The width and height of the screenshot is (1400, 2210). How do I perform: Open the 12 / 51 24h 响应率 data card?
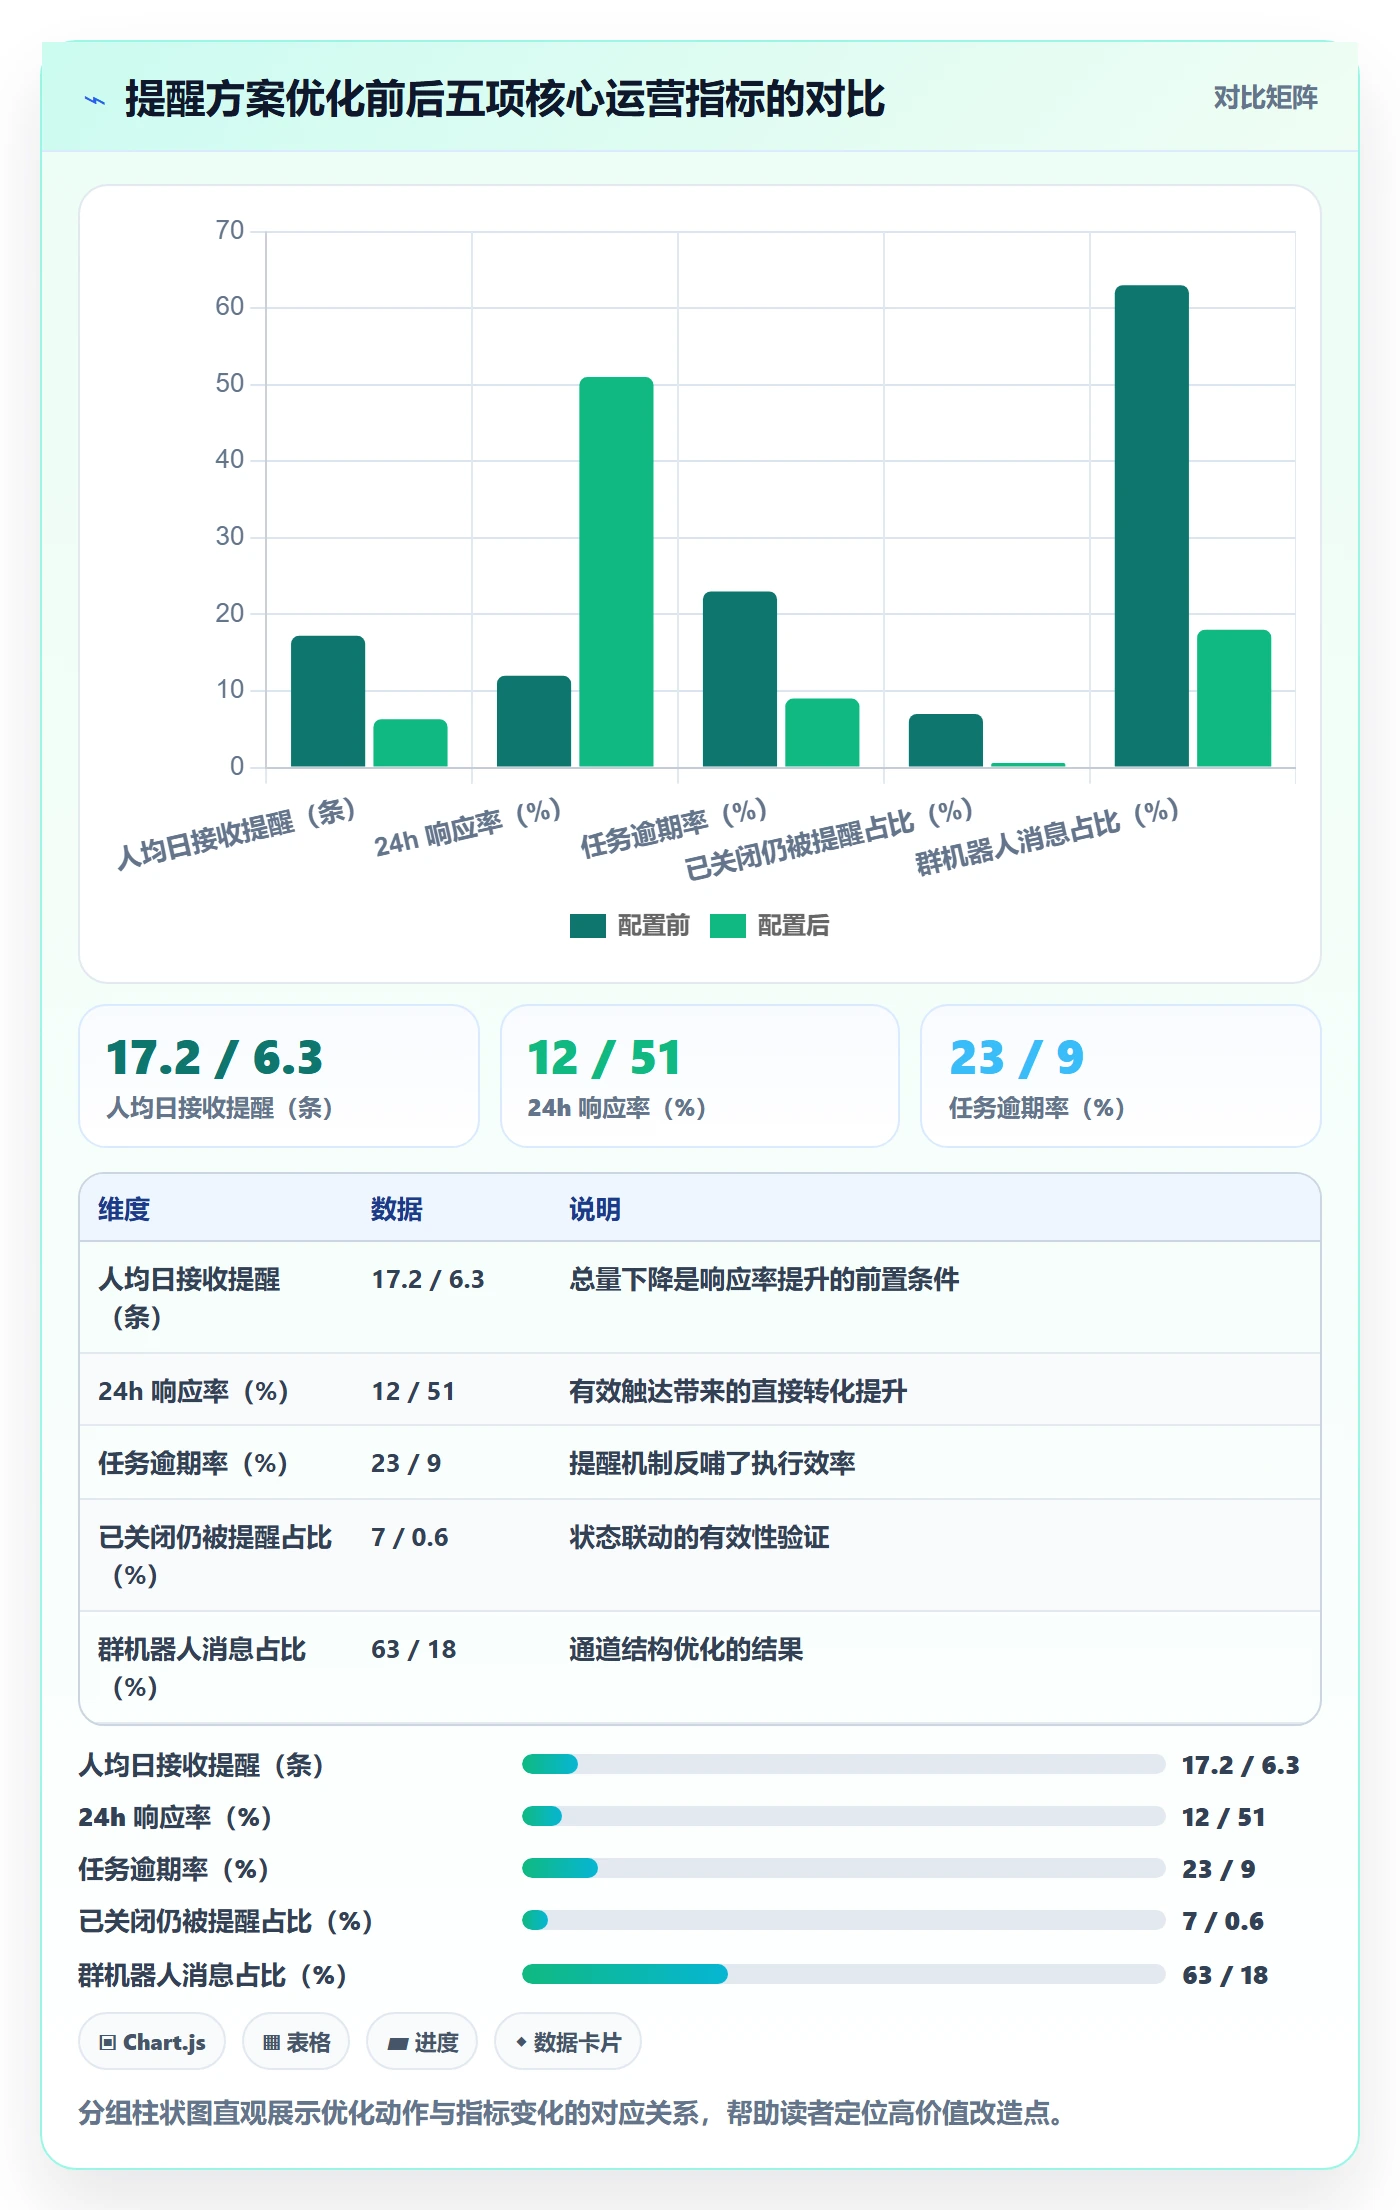pyautogui.click(x=700, y=1076)
